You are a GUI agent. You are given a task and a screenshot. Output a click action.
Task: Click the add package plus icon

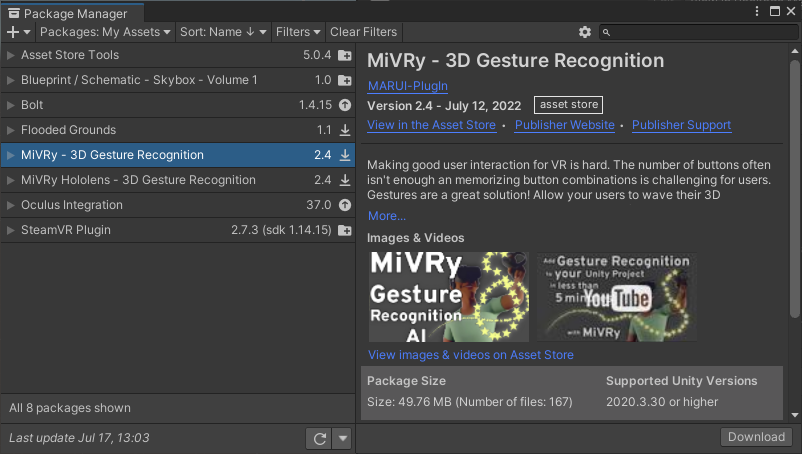coord(18,32)
